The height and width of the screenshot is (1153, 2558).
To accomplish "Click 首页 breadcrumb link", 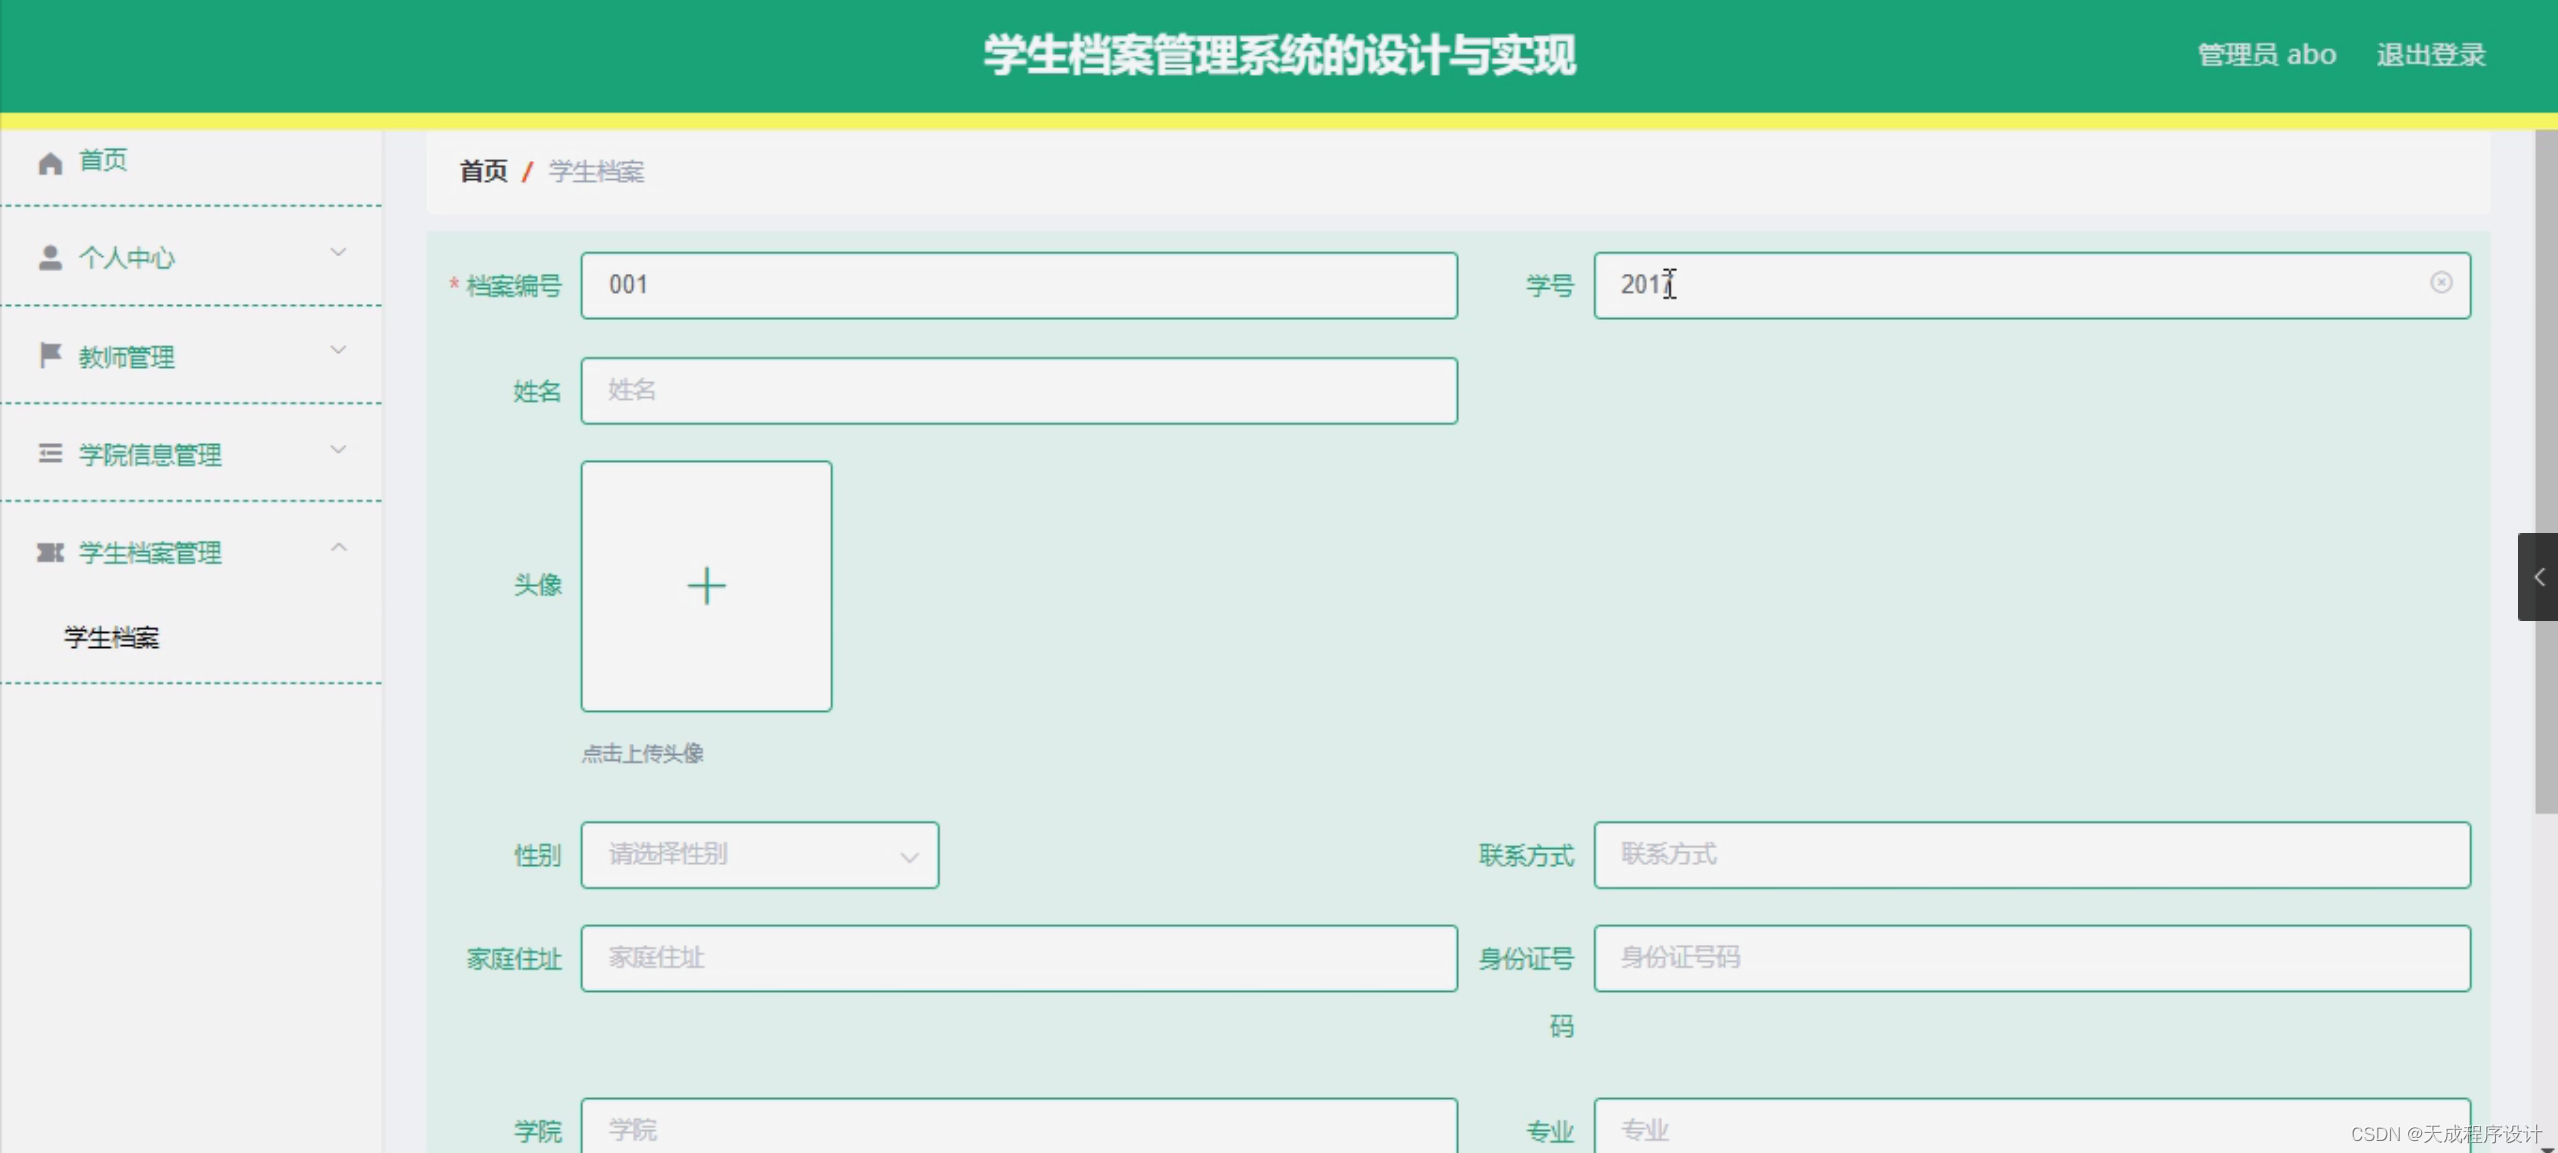I will (x=483, y=172).
